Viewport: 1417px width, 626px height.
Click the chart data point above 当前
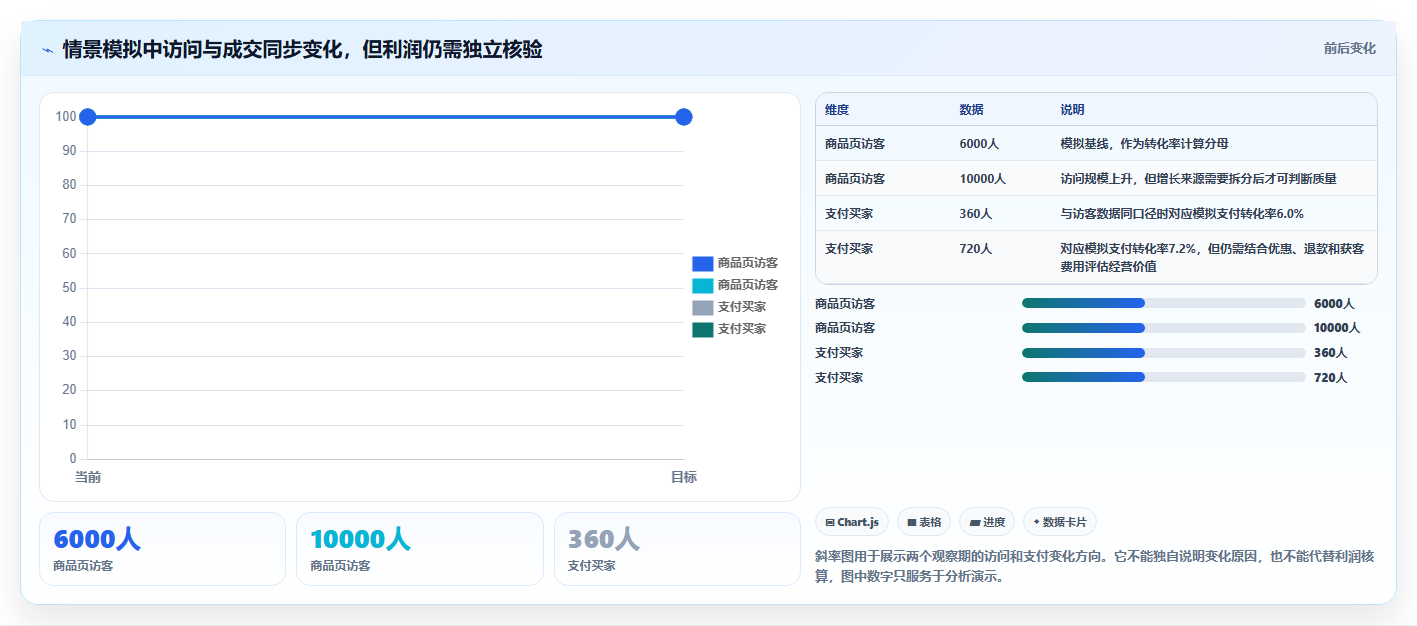coord(87,117)
